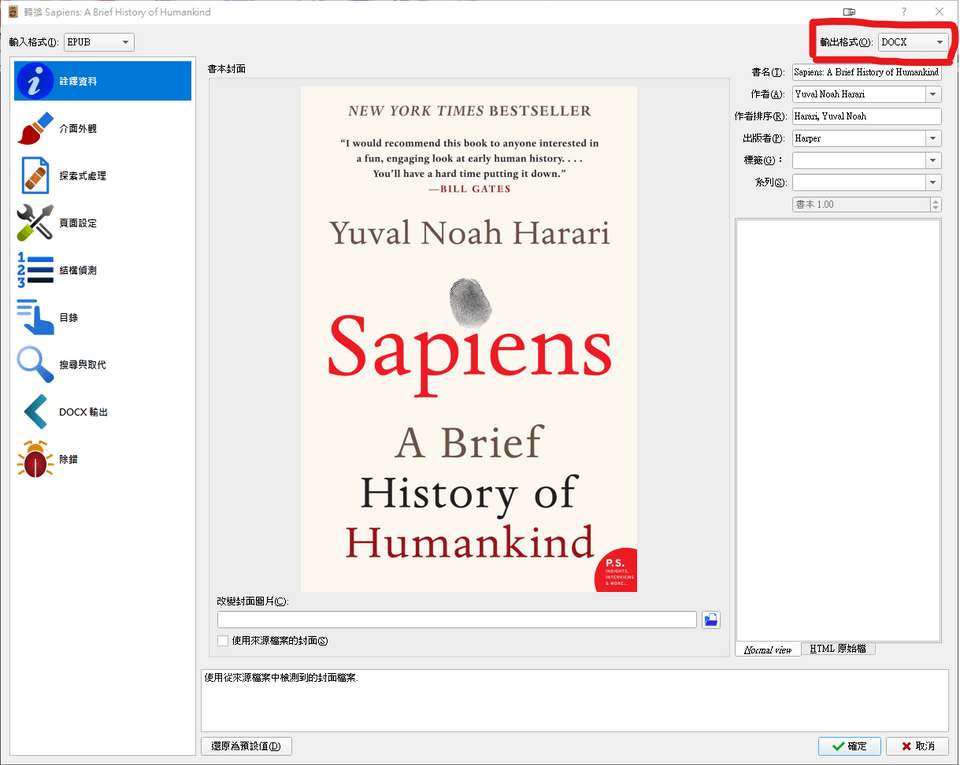This screenshot has width=960, height=765.
Task: Open 介面外觀 look and feel section
Action: 36,129
